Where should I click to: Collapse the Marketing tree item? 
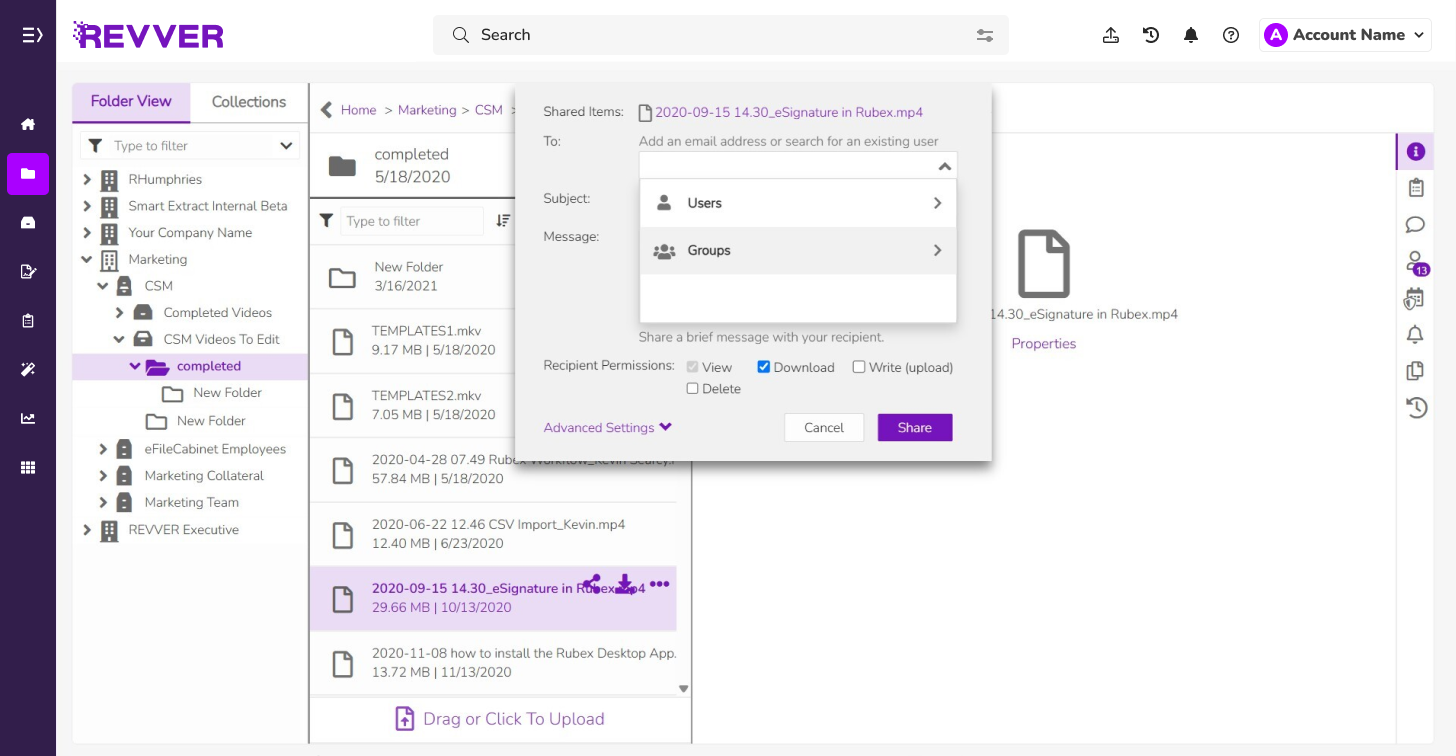(86, 259)
